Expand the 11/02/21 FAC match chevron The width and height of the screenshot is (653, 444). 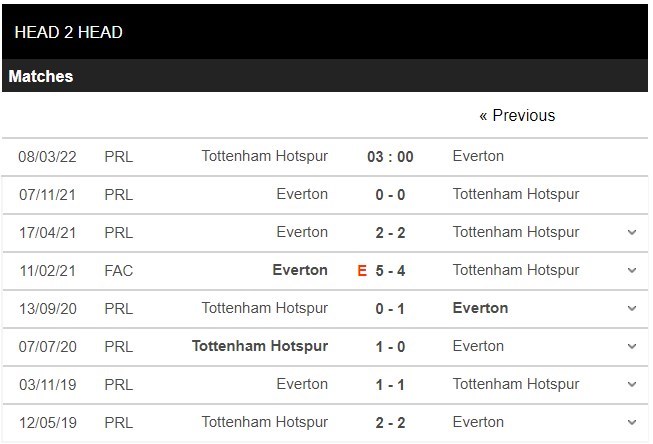631,270
